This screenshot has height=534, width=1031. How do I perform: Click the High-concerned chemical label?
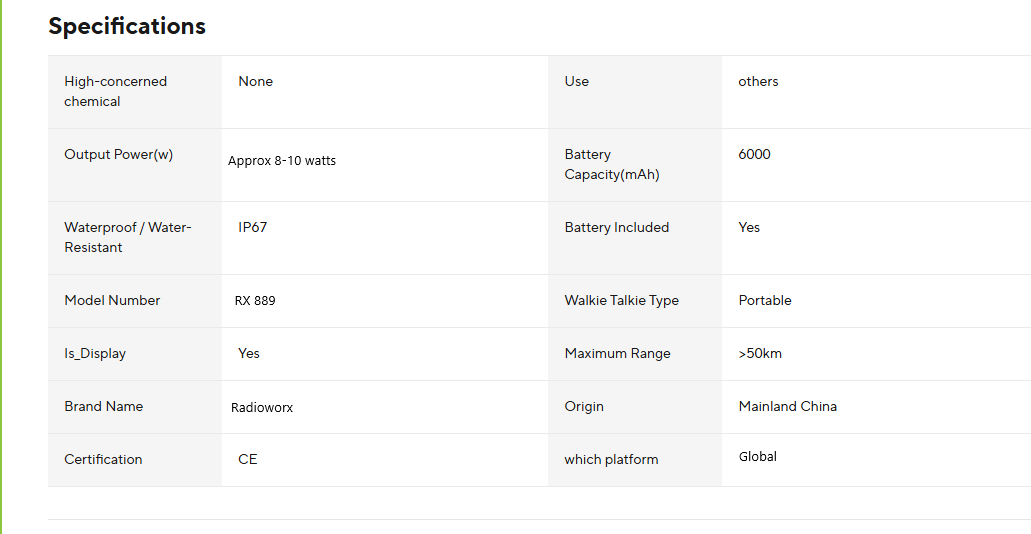pyautogui.click(x=115, y=91)
